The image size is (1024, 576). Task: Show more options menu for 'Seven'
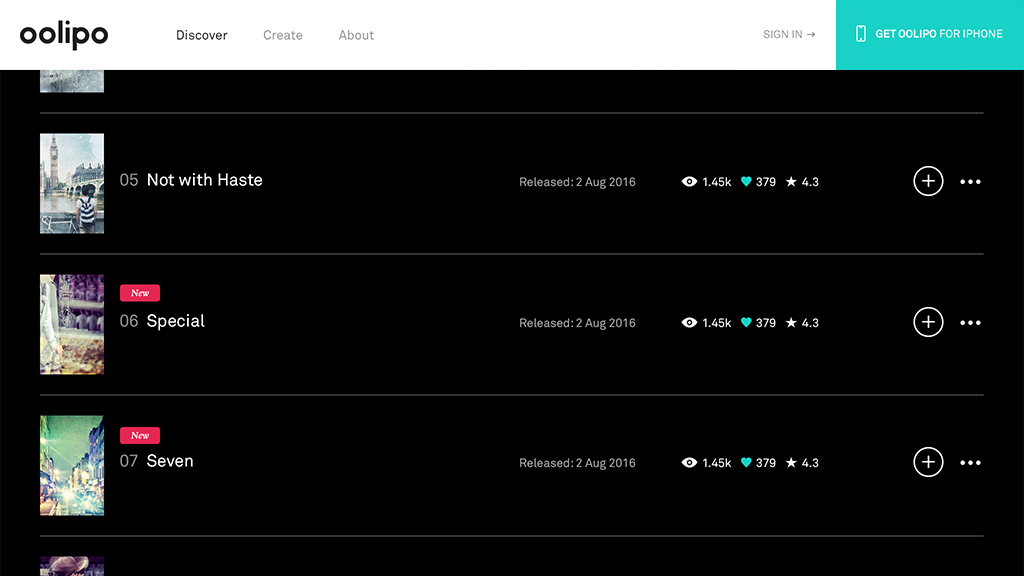pyautogui.click(x=970, y=463)
